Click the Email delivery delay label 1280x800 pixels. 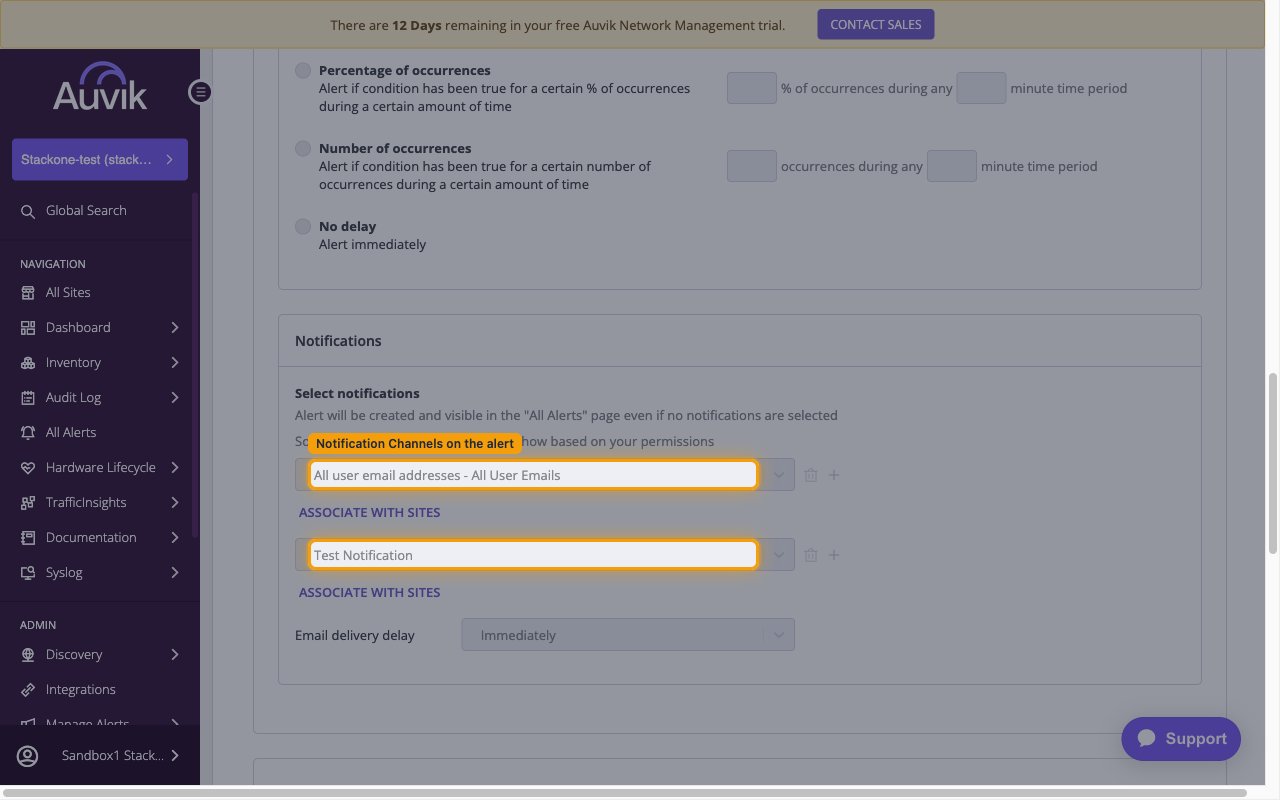[x=355, y=635]
